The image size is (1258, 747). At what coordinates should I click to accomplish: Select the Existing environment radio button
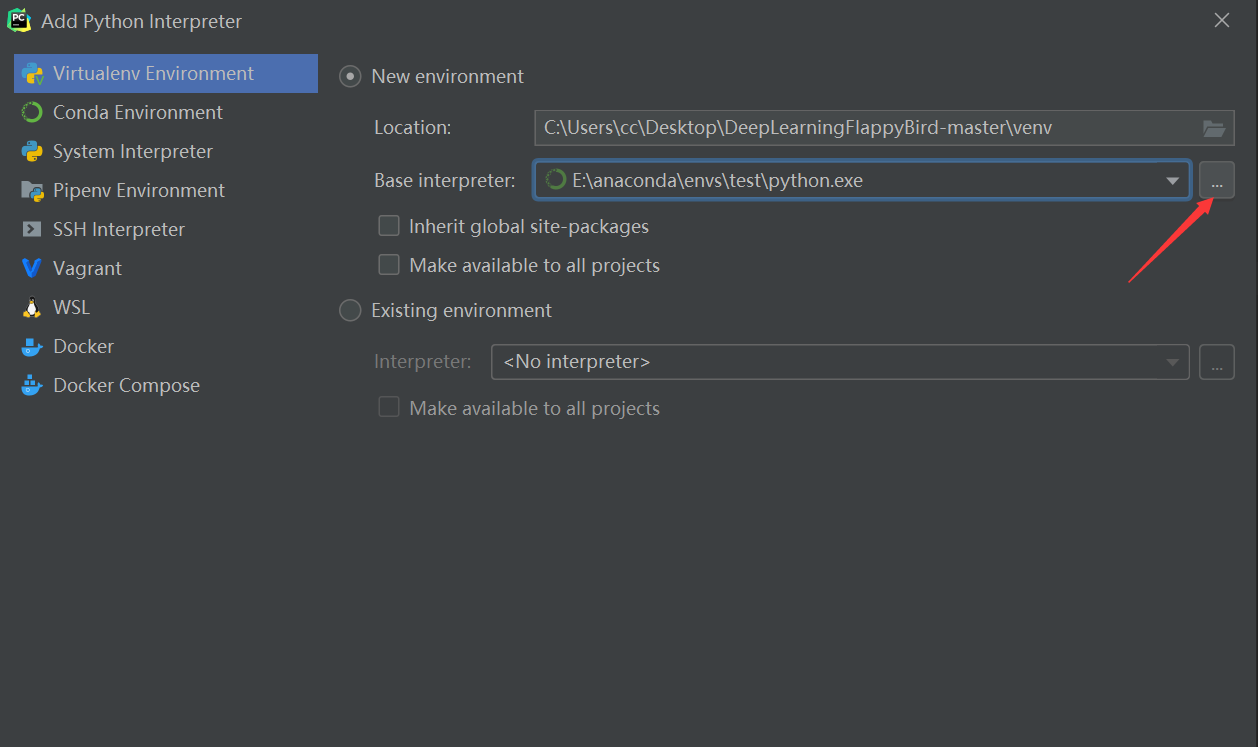350,311
